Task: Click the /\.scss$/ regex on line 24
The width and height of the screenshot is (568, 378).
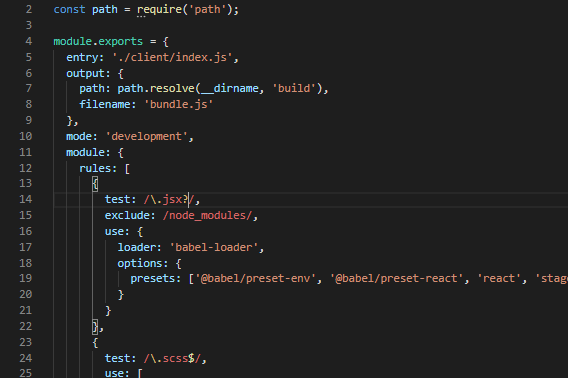Action: pos(172,358)
